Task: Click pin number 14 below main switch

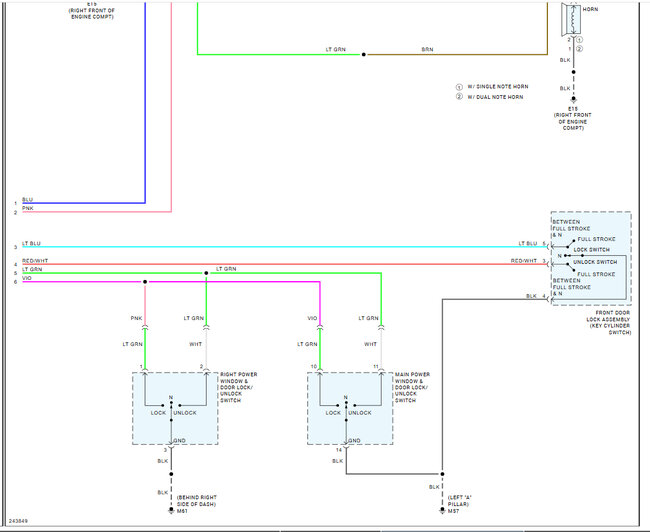Action: click(x=339, y=450)
